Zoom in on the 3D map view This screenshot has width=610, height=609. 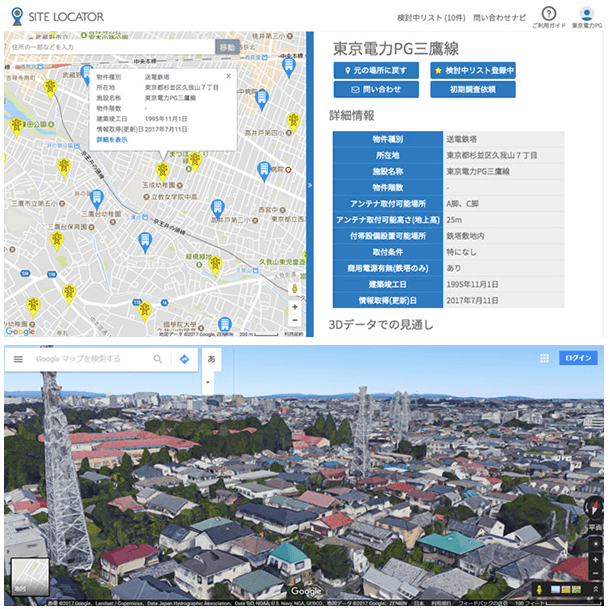click(x=595, y=560)
